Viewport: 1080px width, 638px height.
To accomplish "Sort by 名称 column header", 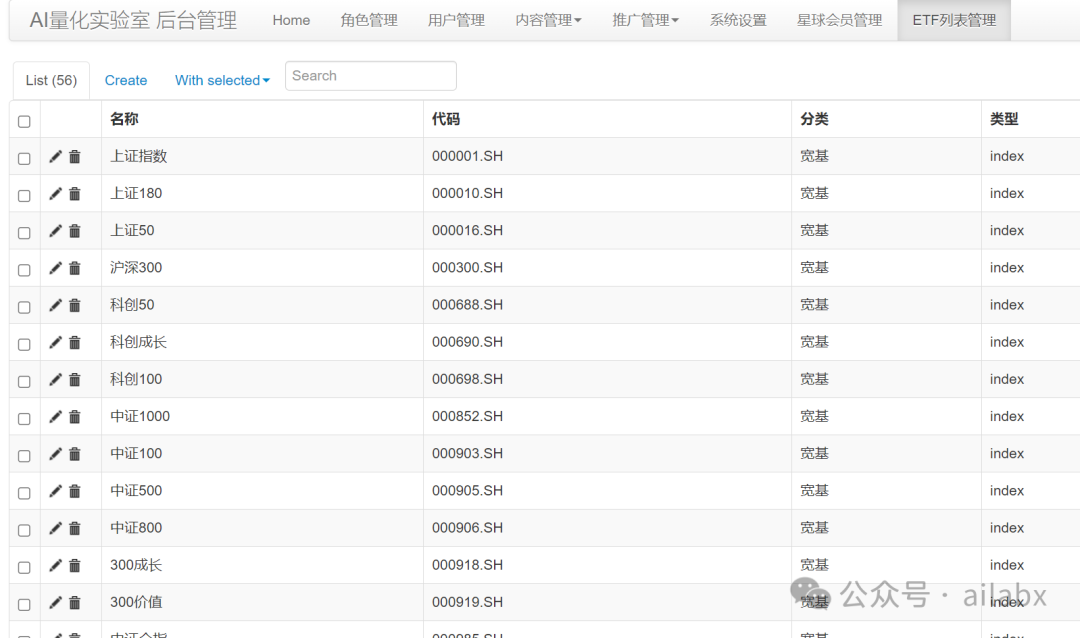I will [x=124, y=119].
